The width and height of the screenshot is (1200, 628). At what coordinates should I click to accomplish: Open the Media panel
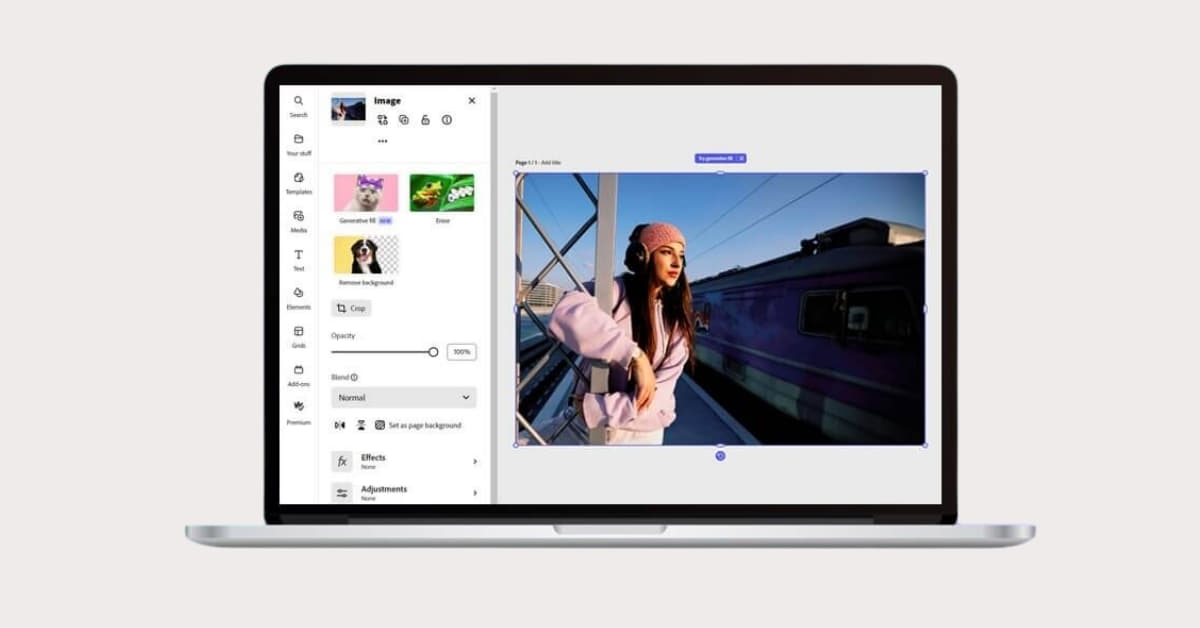298,221
